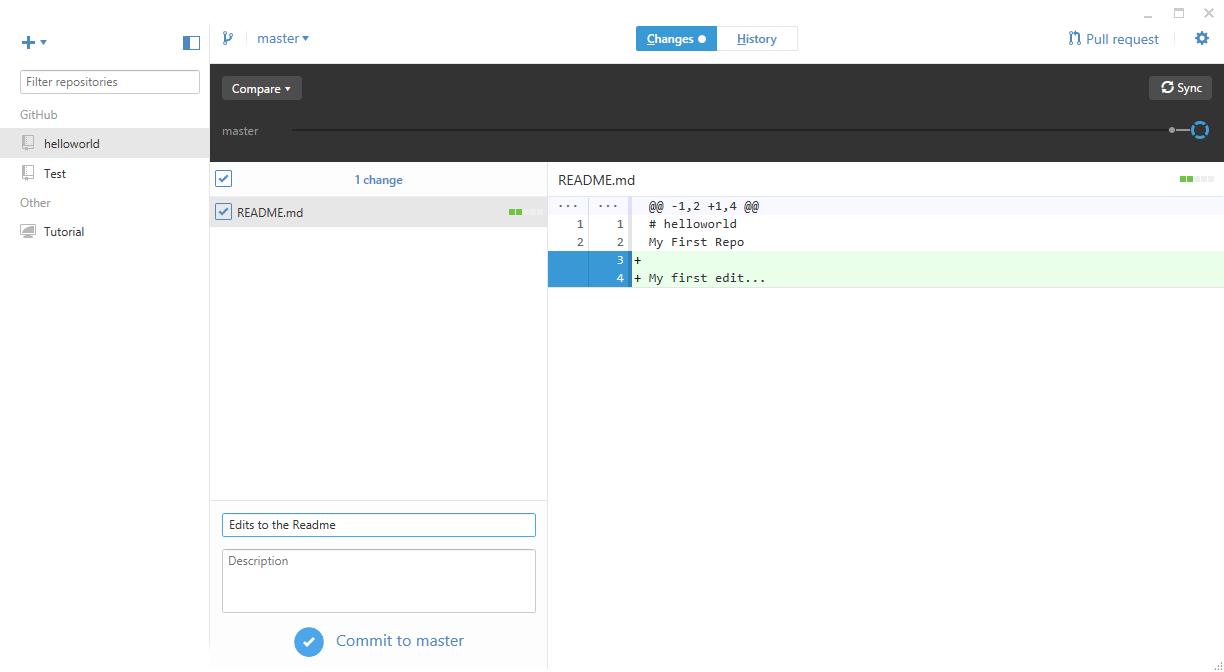Click the Sync circular arrows icon
Screen dimensions: 1224x672
(1167, 88)
